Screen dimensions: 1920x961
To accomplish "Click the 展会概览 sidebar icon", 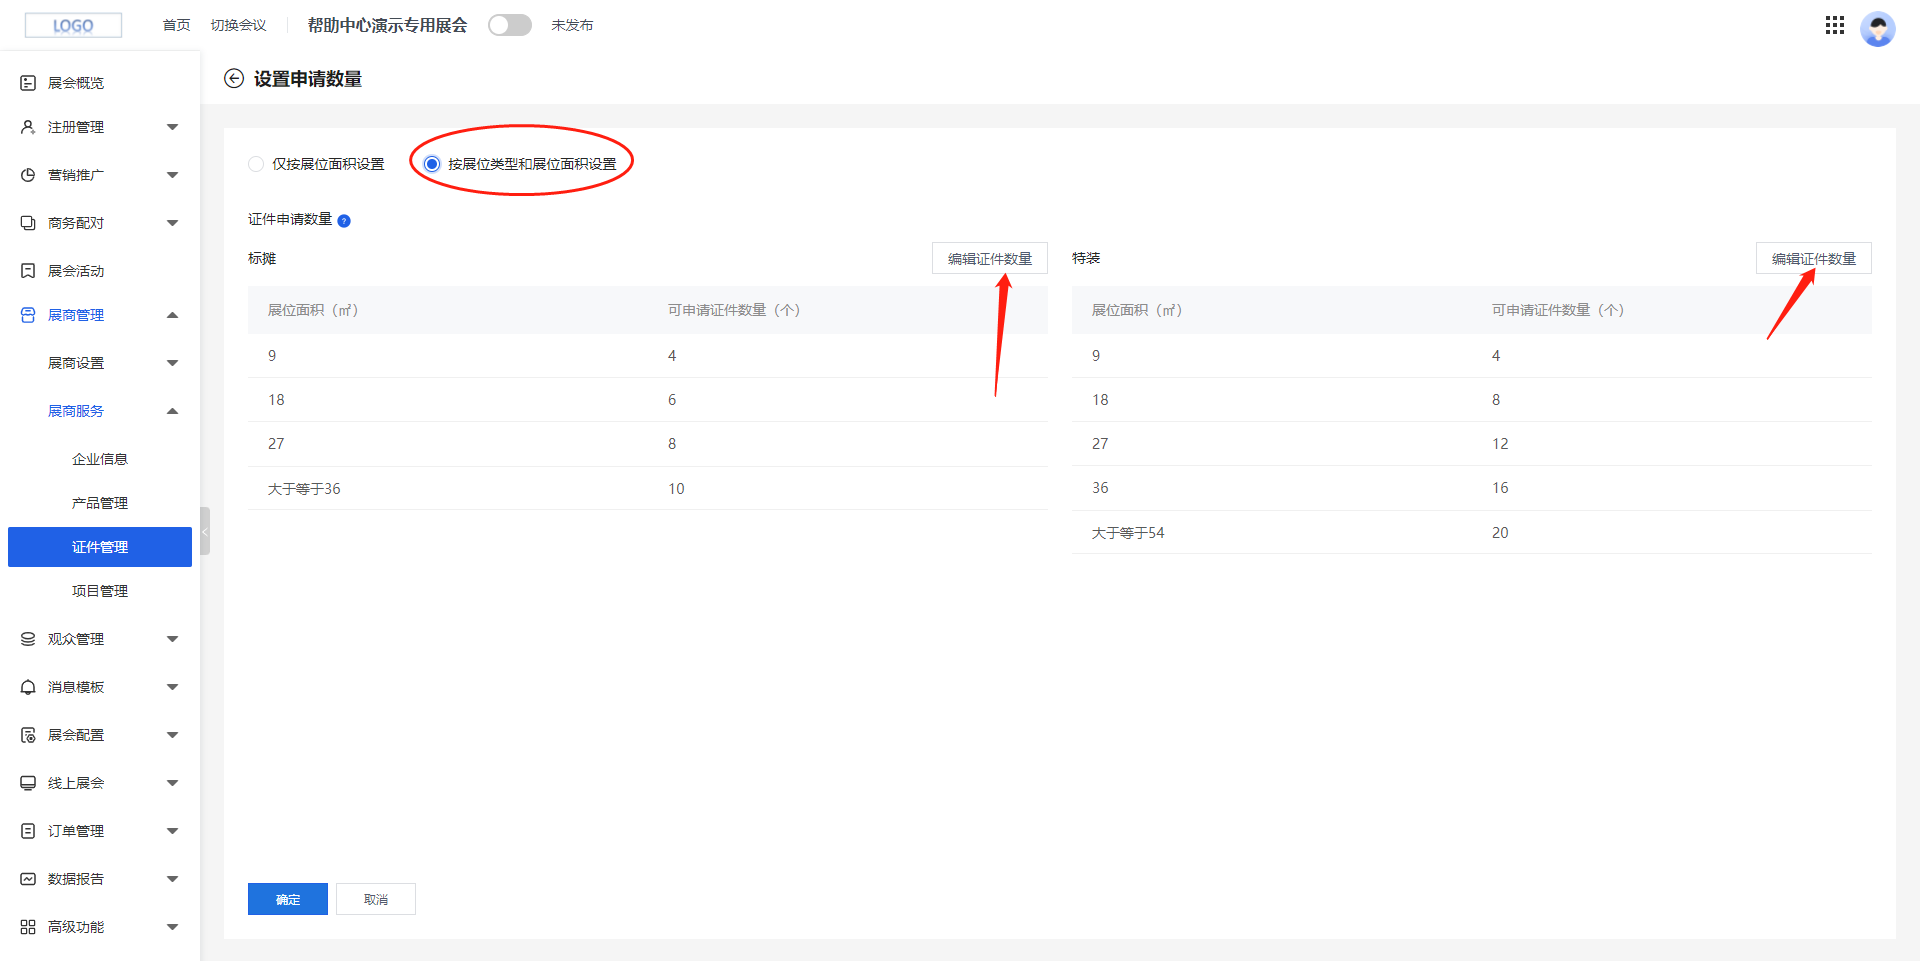I will tap(28, 83).
